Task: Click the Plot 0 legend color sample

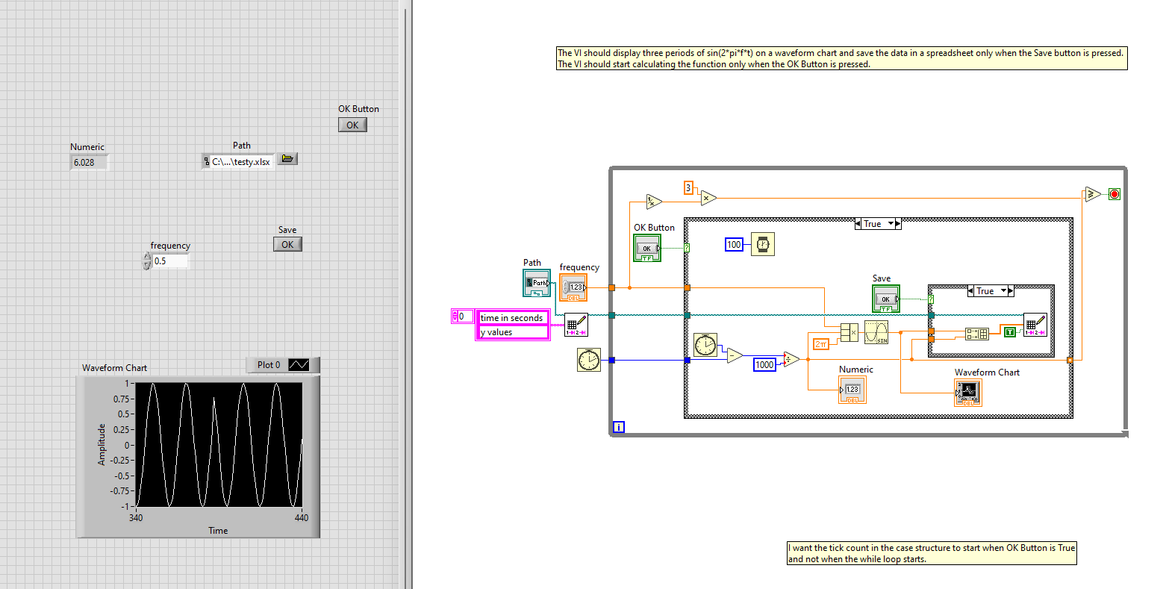Action: point(299,364)
